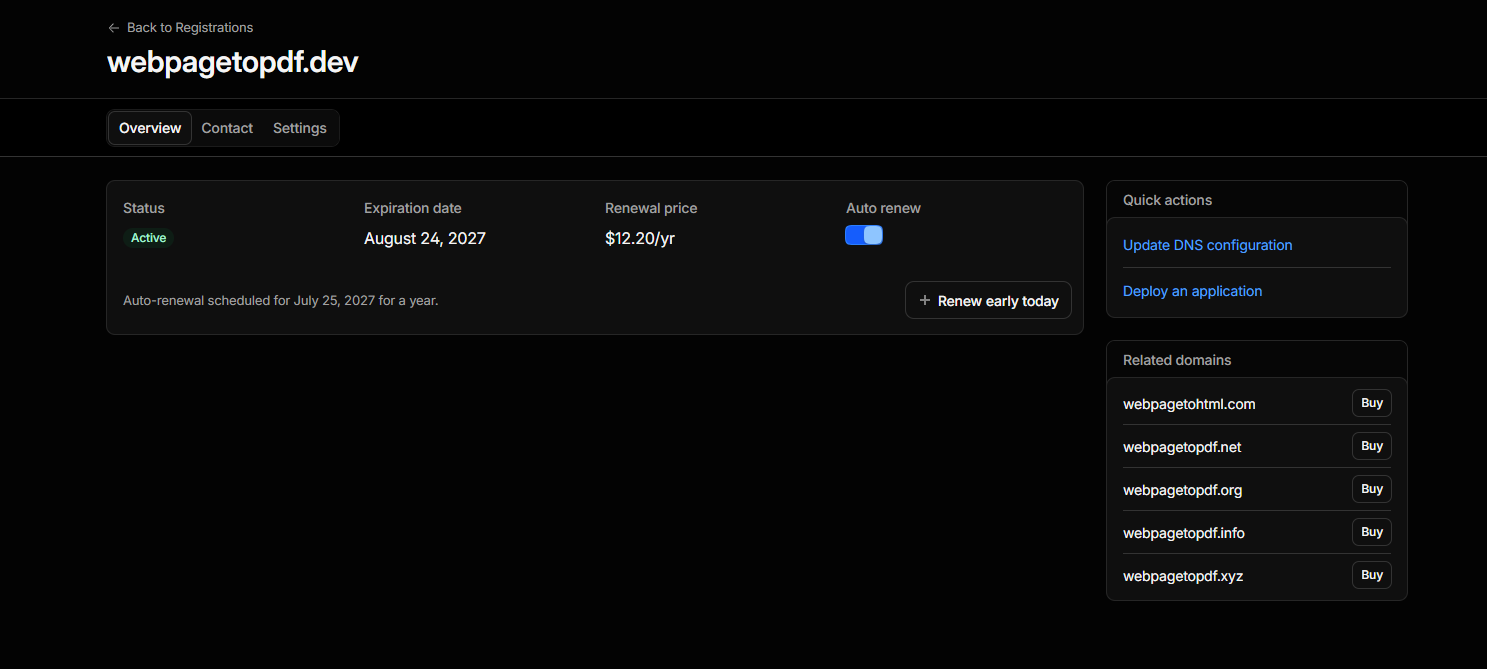Buy the webpagetopdf.xyz domain
The height and width of the screenshot is (669, 1487).
[x=1372, y=575]
